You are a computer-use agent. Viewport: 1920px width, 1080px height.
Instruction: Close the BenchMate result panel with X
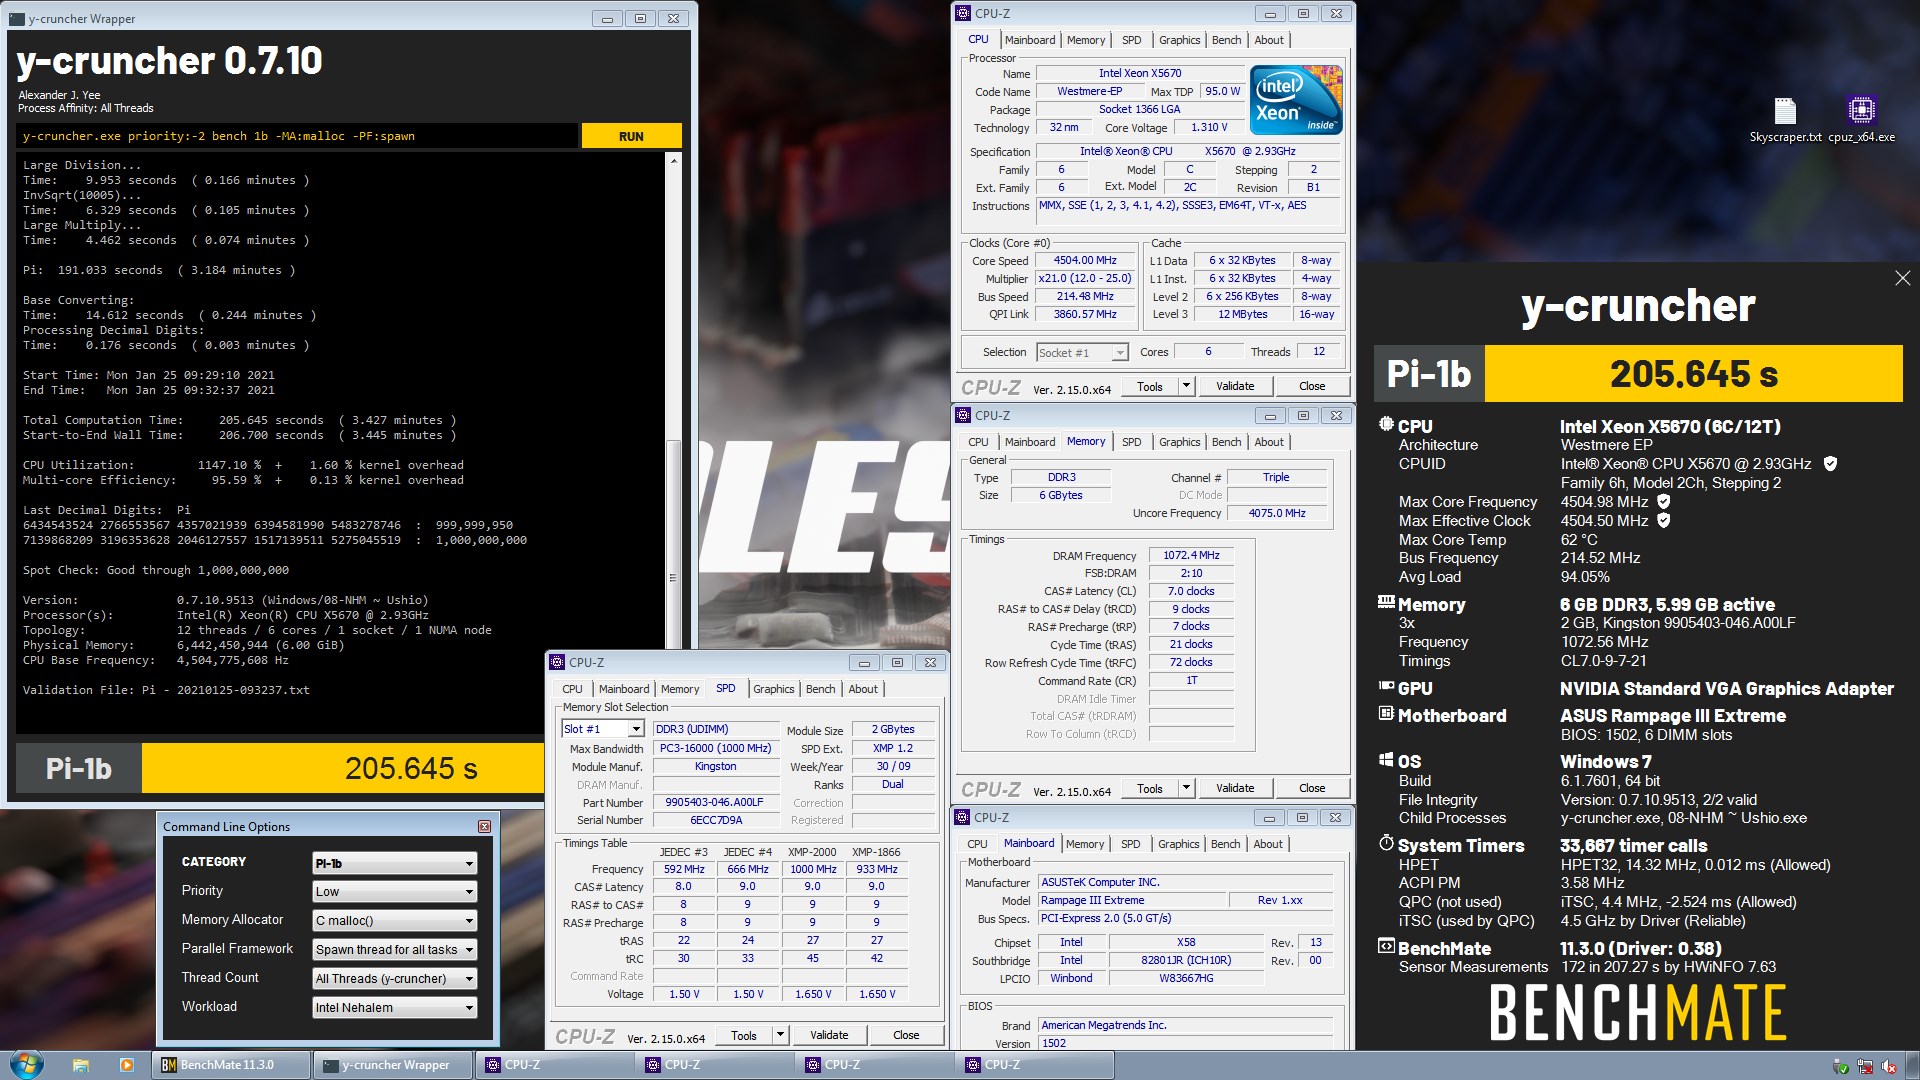coord(1902,278)
